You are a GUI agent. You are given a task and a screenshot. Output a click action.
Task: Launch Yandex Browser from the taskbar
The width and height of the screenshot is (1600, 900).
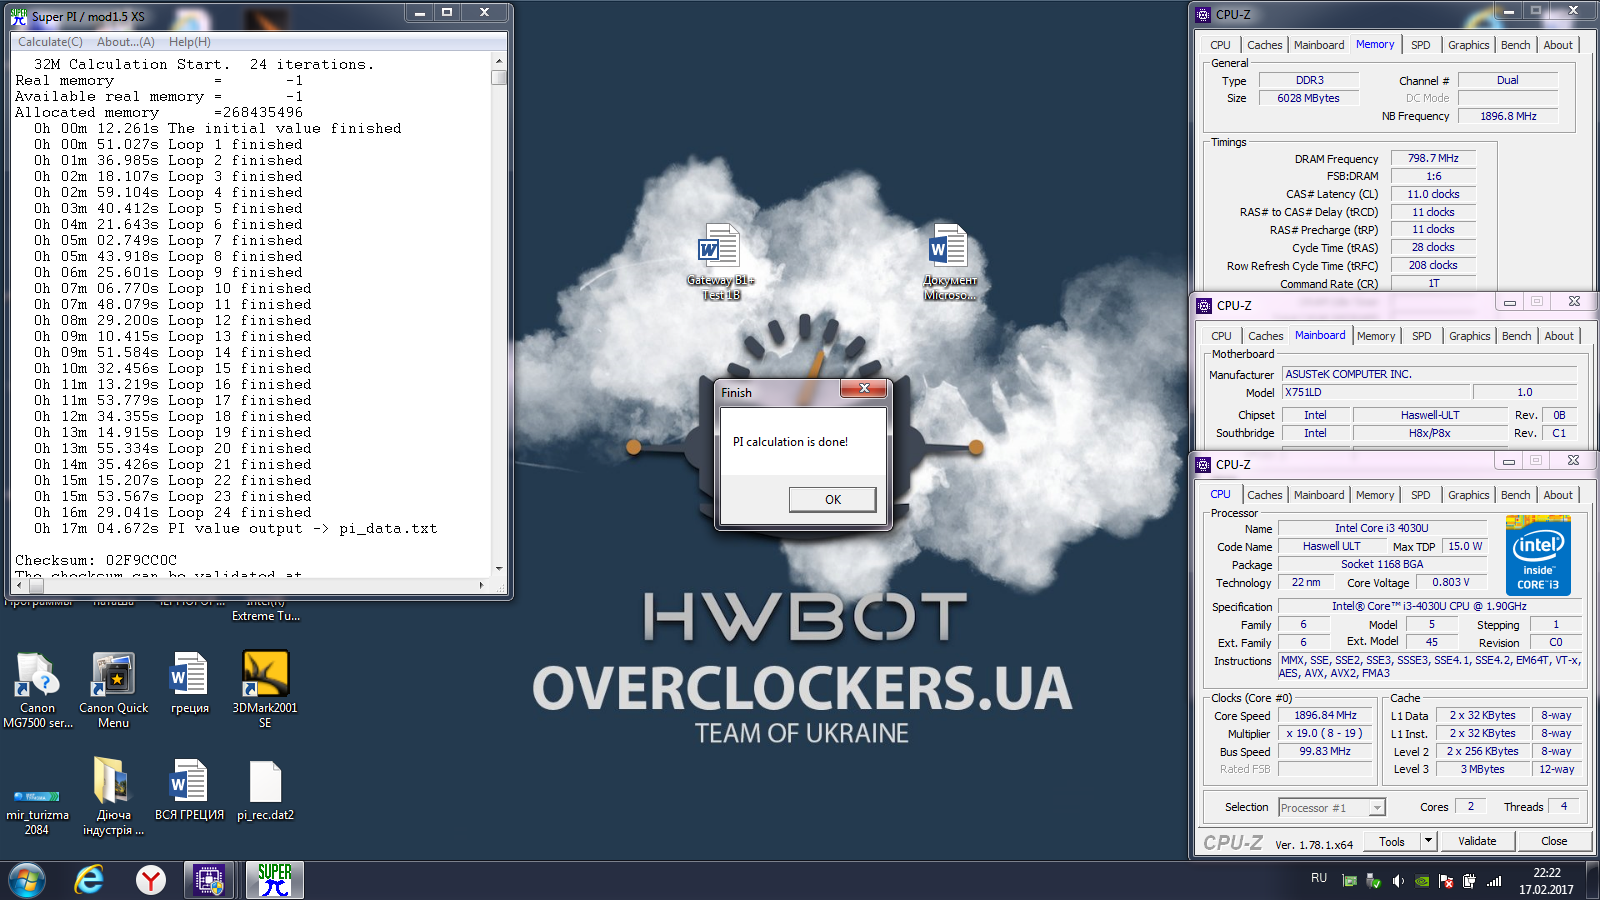click(151, 881)
